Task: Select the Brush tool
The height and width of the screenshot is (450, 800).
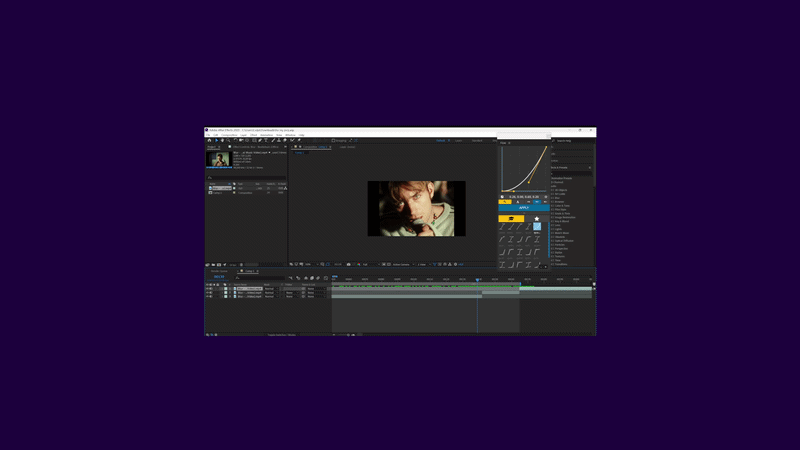Action: (x=273, y=140)
